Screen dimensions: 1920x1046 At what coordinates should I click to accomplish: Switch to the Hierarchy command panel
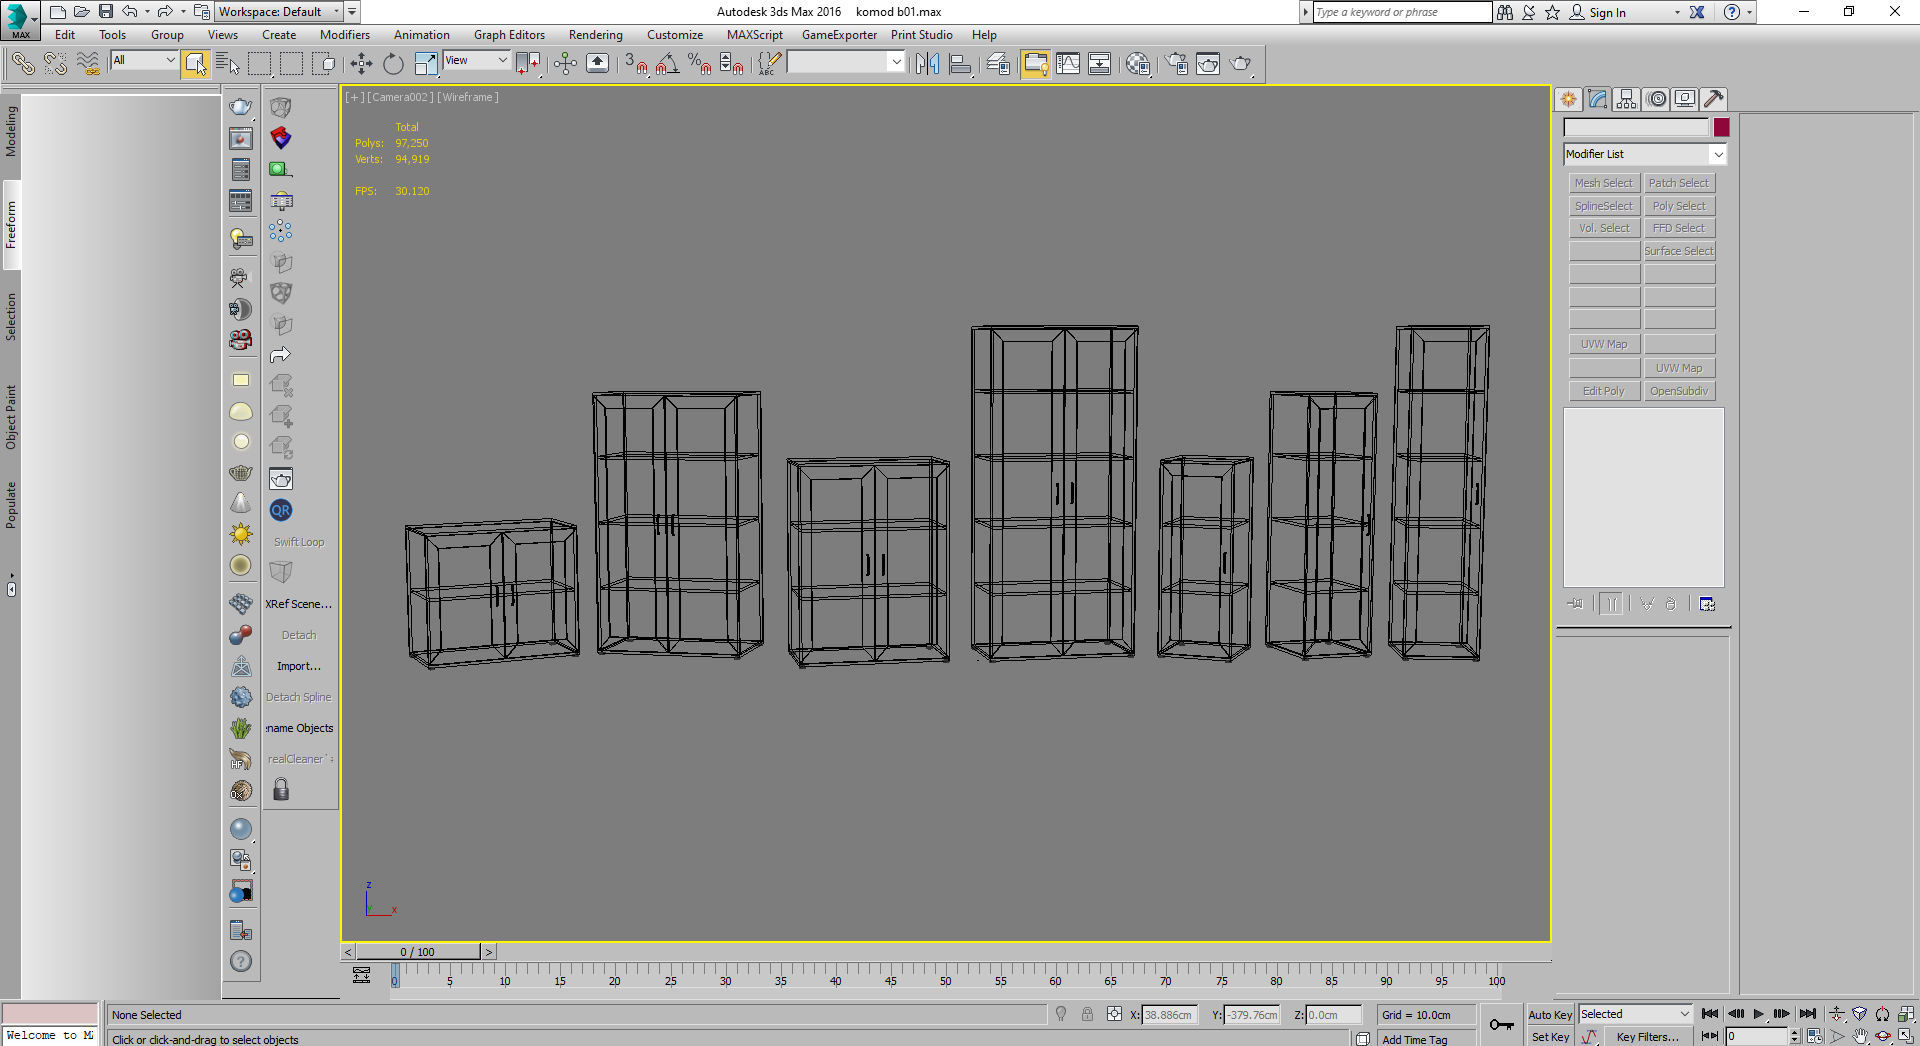(1626, 99)
